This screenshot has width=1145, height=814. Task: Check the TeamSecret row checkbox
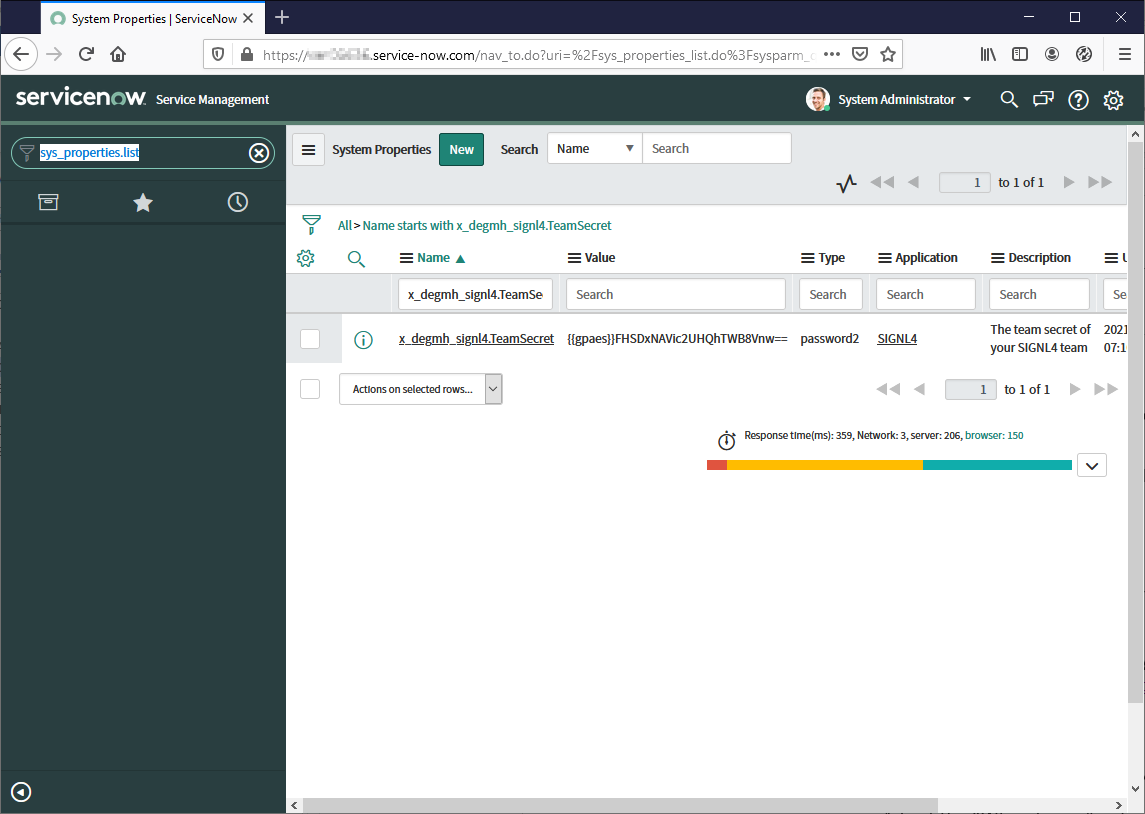click(310, 339)
